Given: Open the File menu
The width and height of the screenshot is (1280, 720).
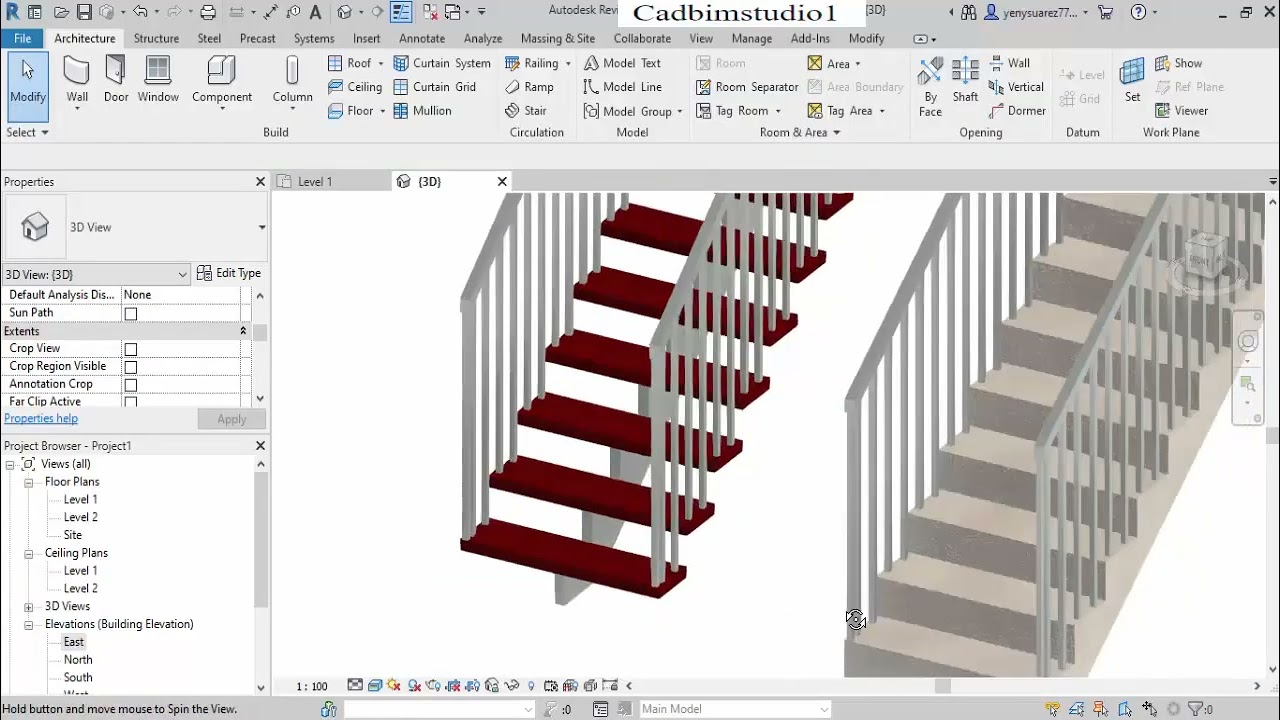Looking at the screenshot, I should pos(22,38).
